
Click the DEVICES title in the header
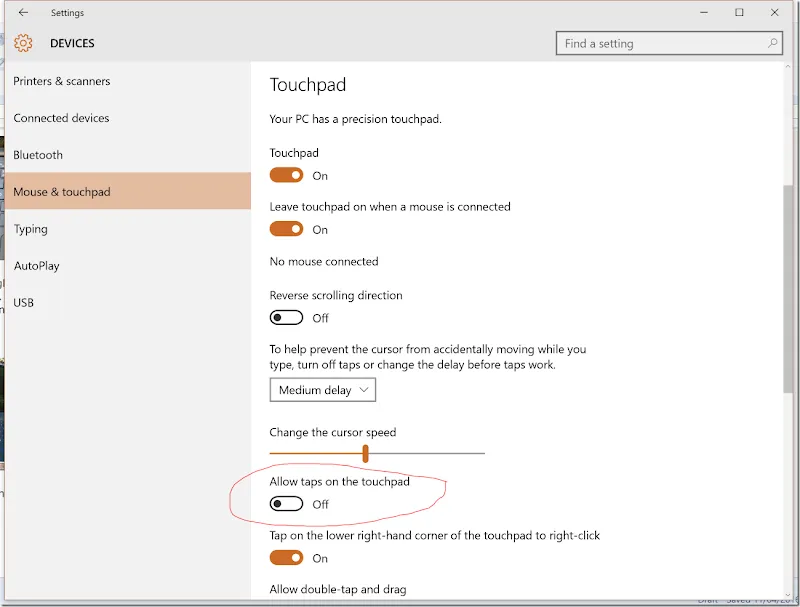[x=72, y=43]
